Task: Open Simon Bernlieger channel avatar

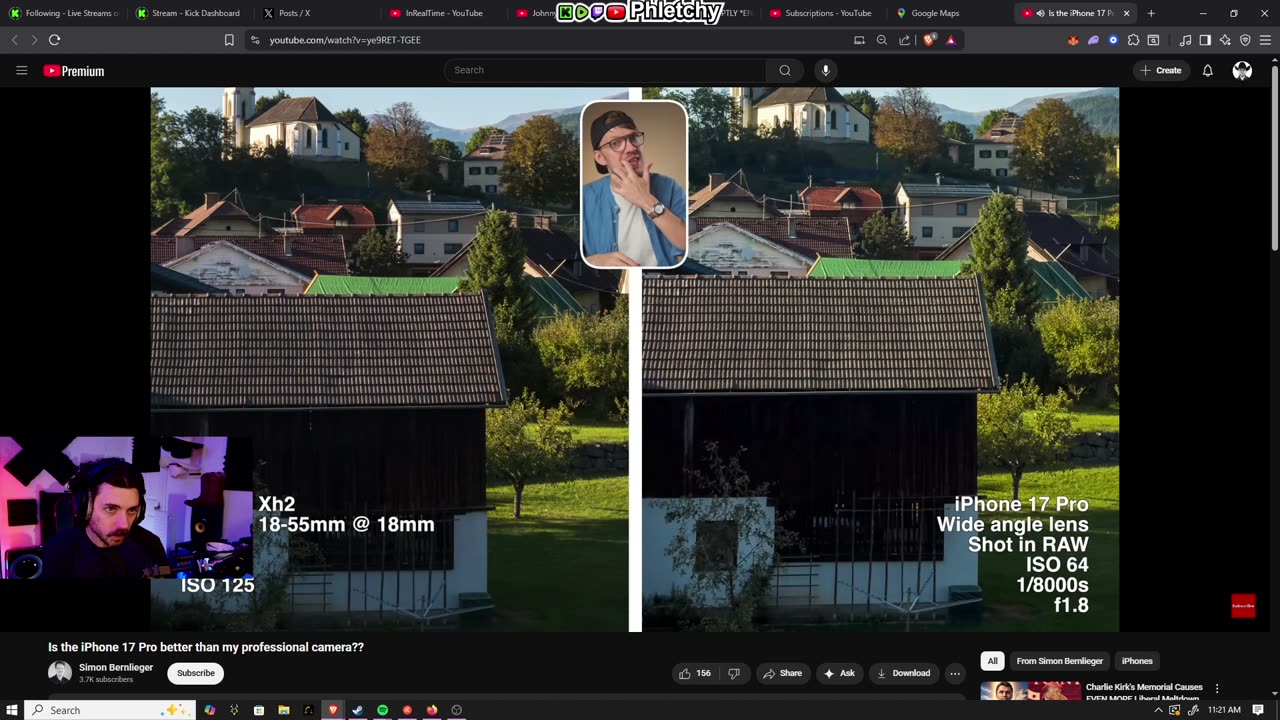Action: click(x=60, y=673)
